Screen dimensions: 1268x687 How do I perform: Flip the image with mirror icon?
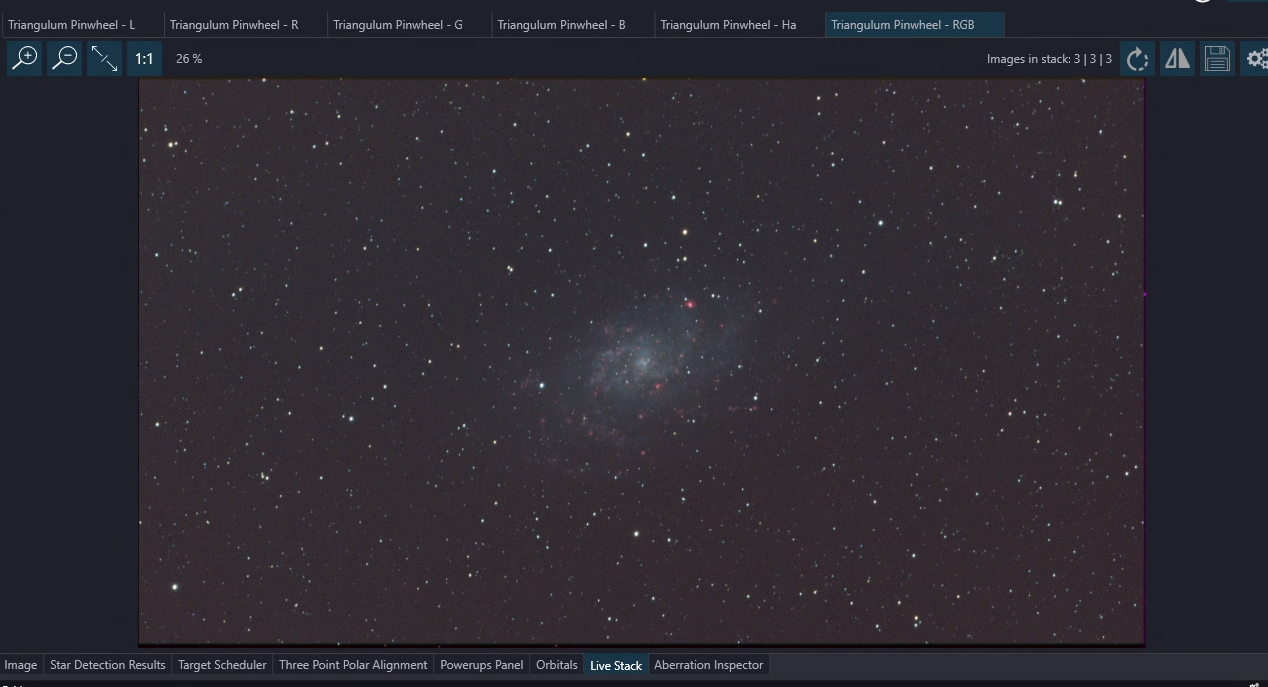coord(1177,59)
